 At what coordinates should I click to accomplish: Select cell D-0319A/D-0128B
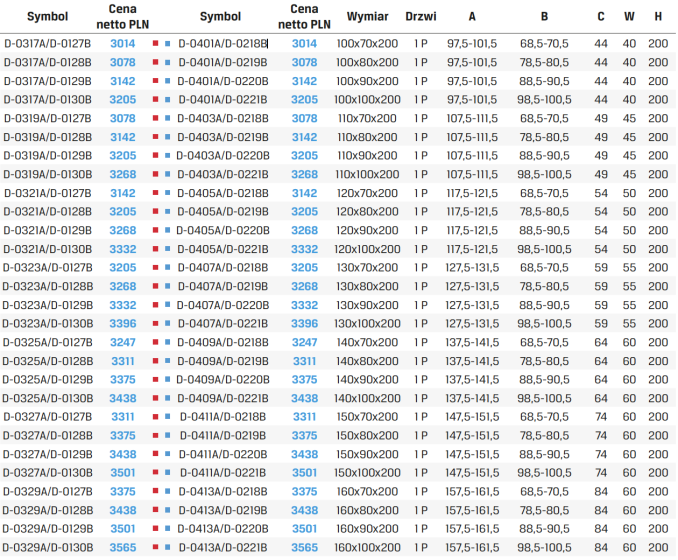tap(48, 137)
